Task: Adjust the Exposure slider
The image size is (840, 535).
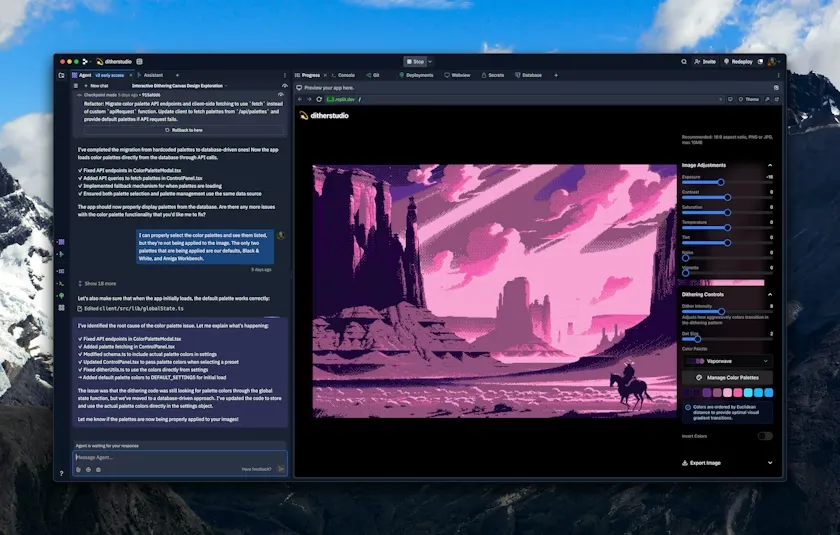Action: tap(720, 182)
